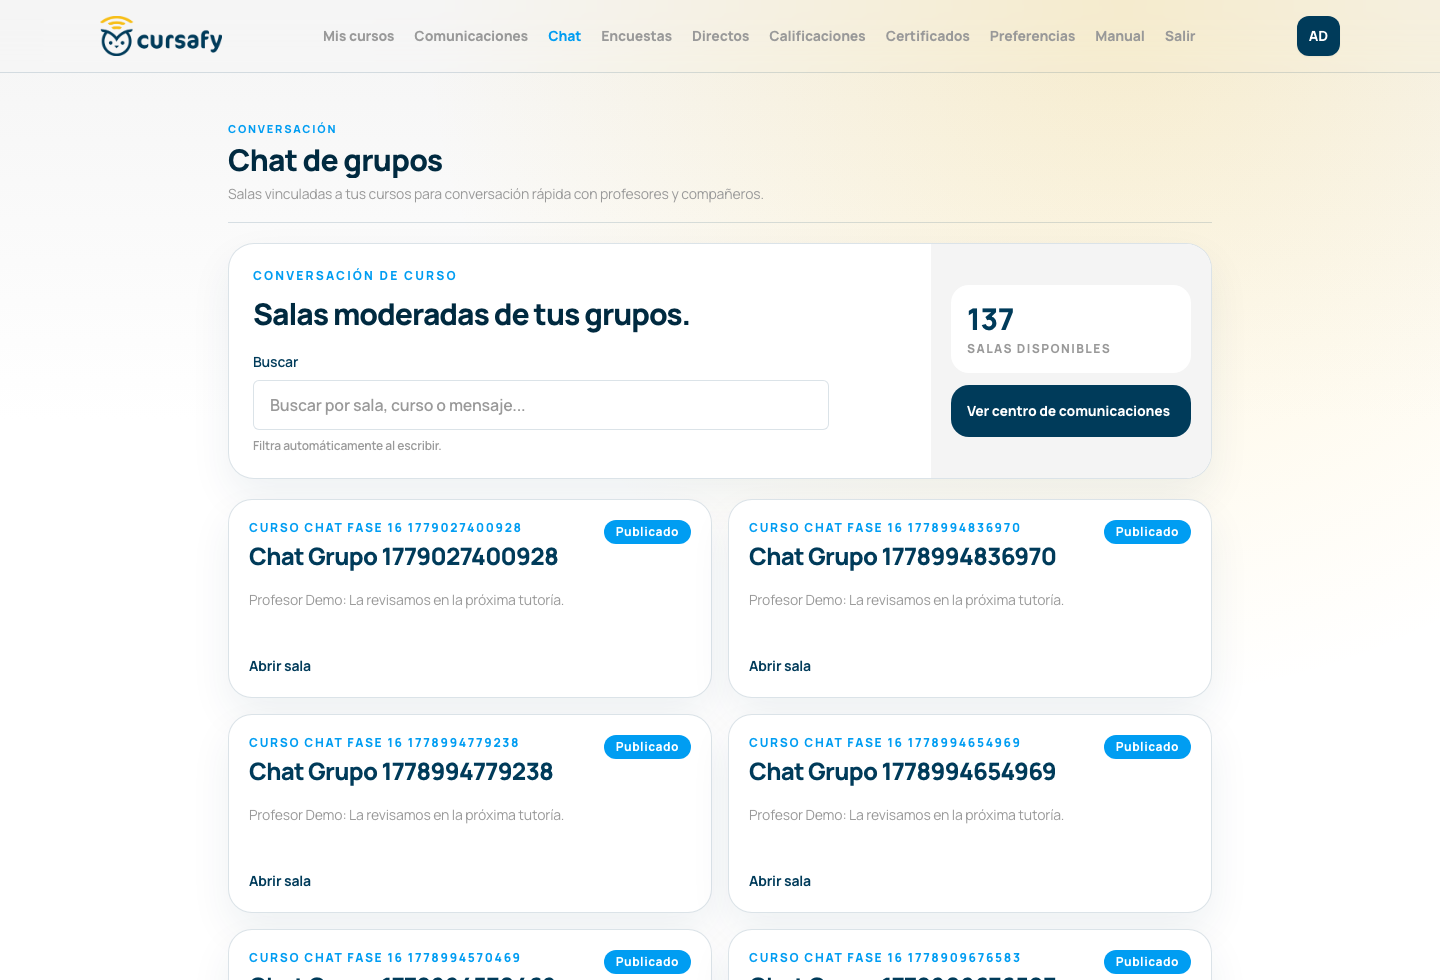Click Salas moderadas de tus grupos heading

tap(471, 315)
